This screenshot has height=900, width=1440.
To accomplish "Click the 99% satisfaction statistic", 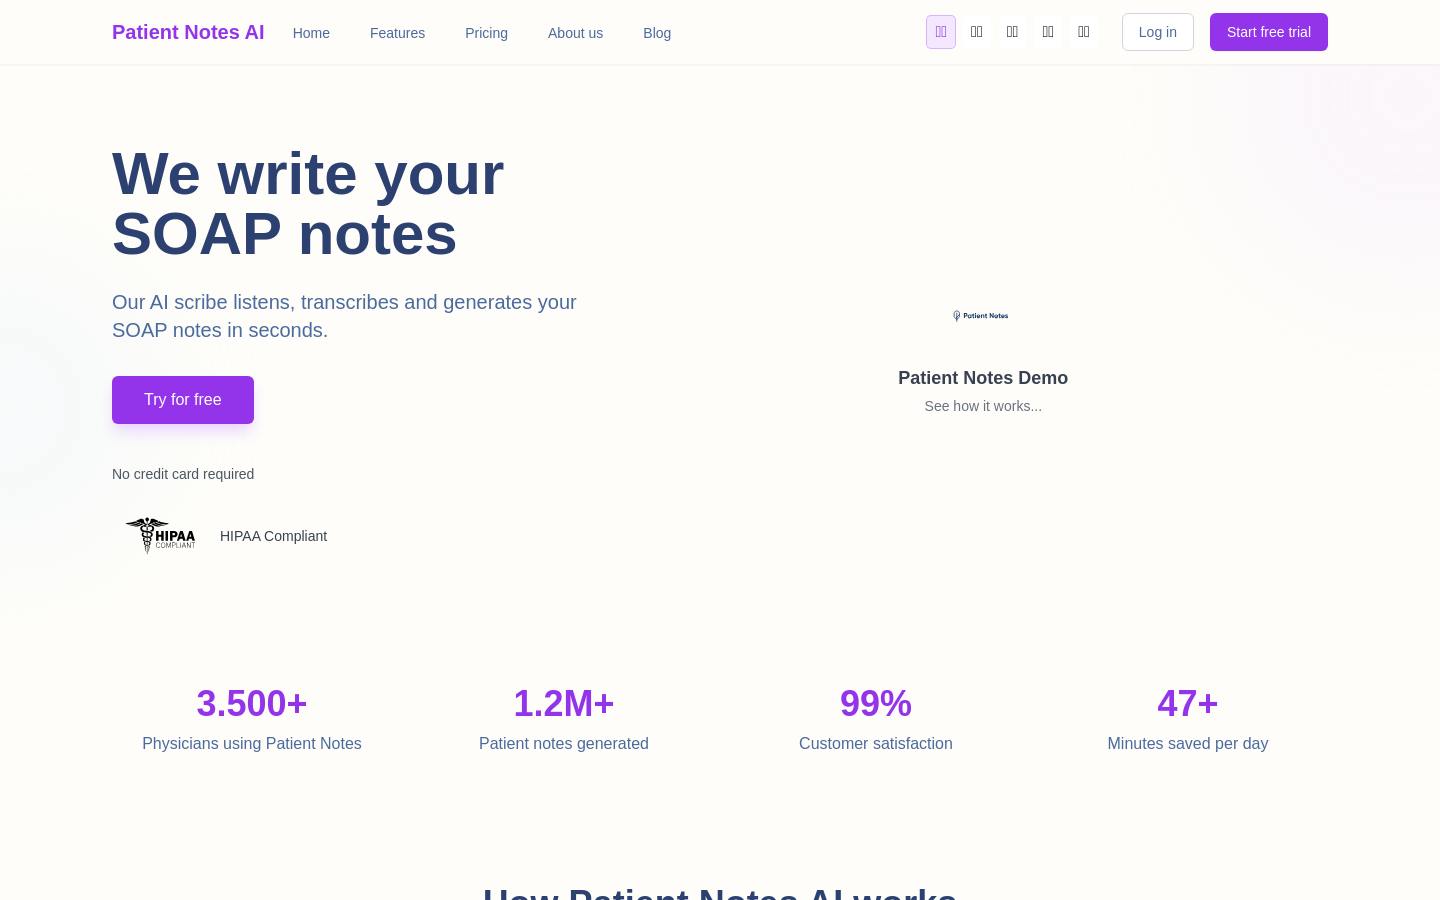I will coord(876,704).
